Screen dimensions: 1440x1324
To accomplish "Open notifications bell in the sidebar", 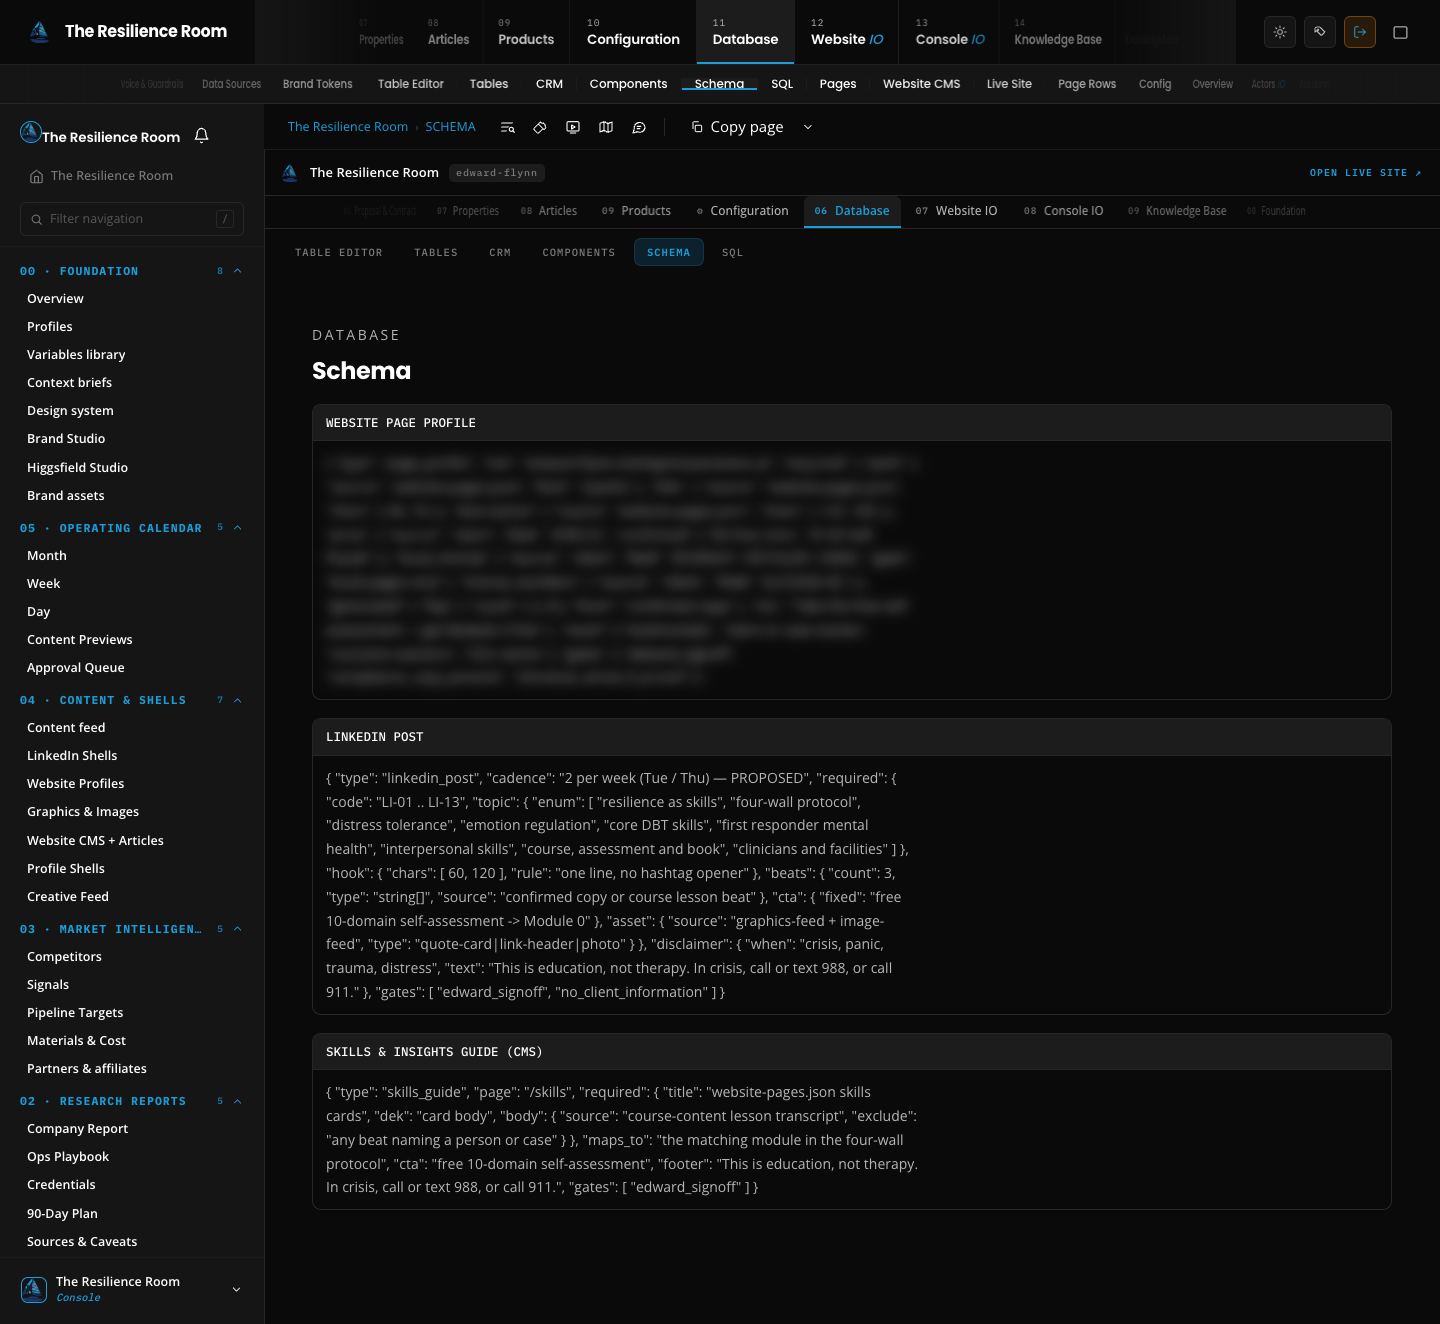I will click(x=201, y=135).
